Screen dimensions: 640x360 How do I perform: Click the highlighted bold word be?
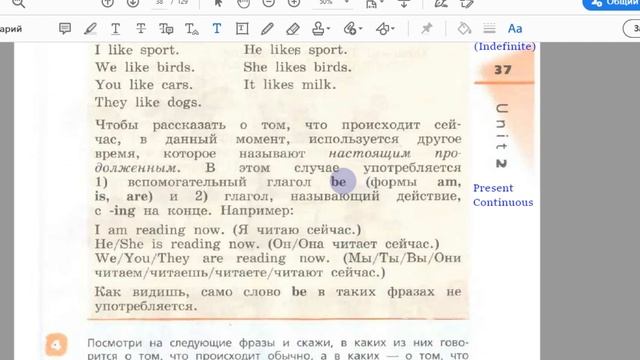(338, 182)
